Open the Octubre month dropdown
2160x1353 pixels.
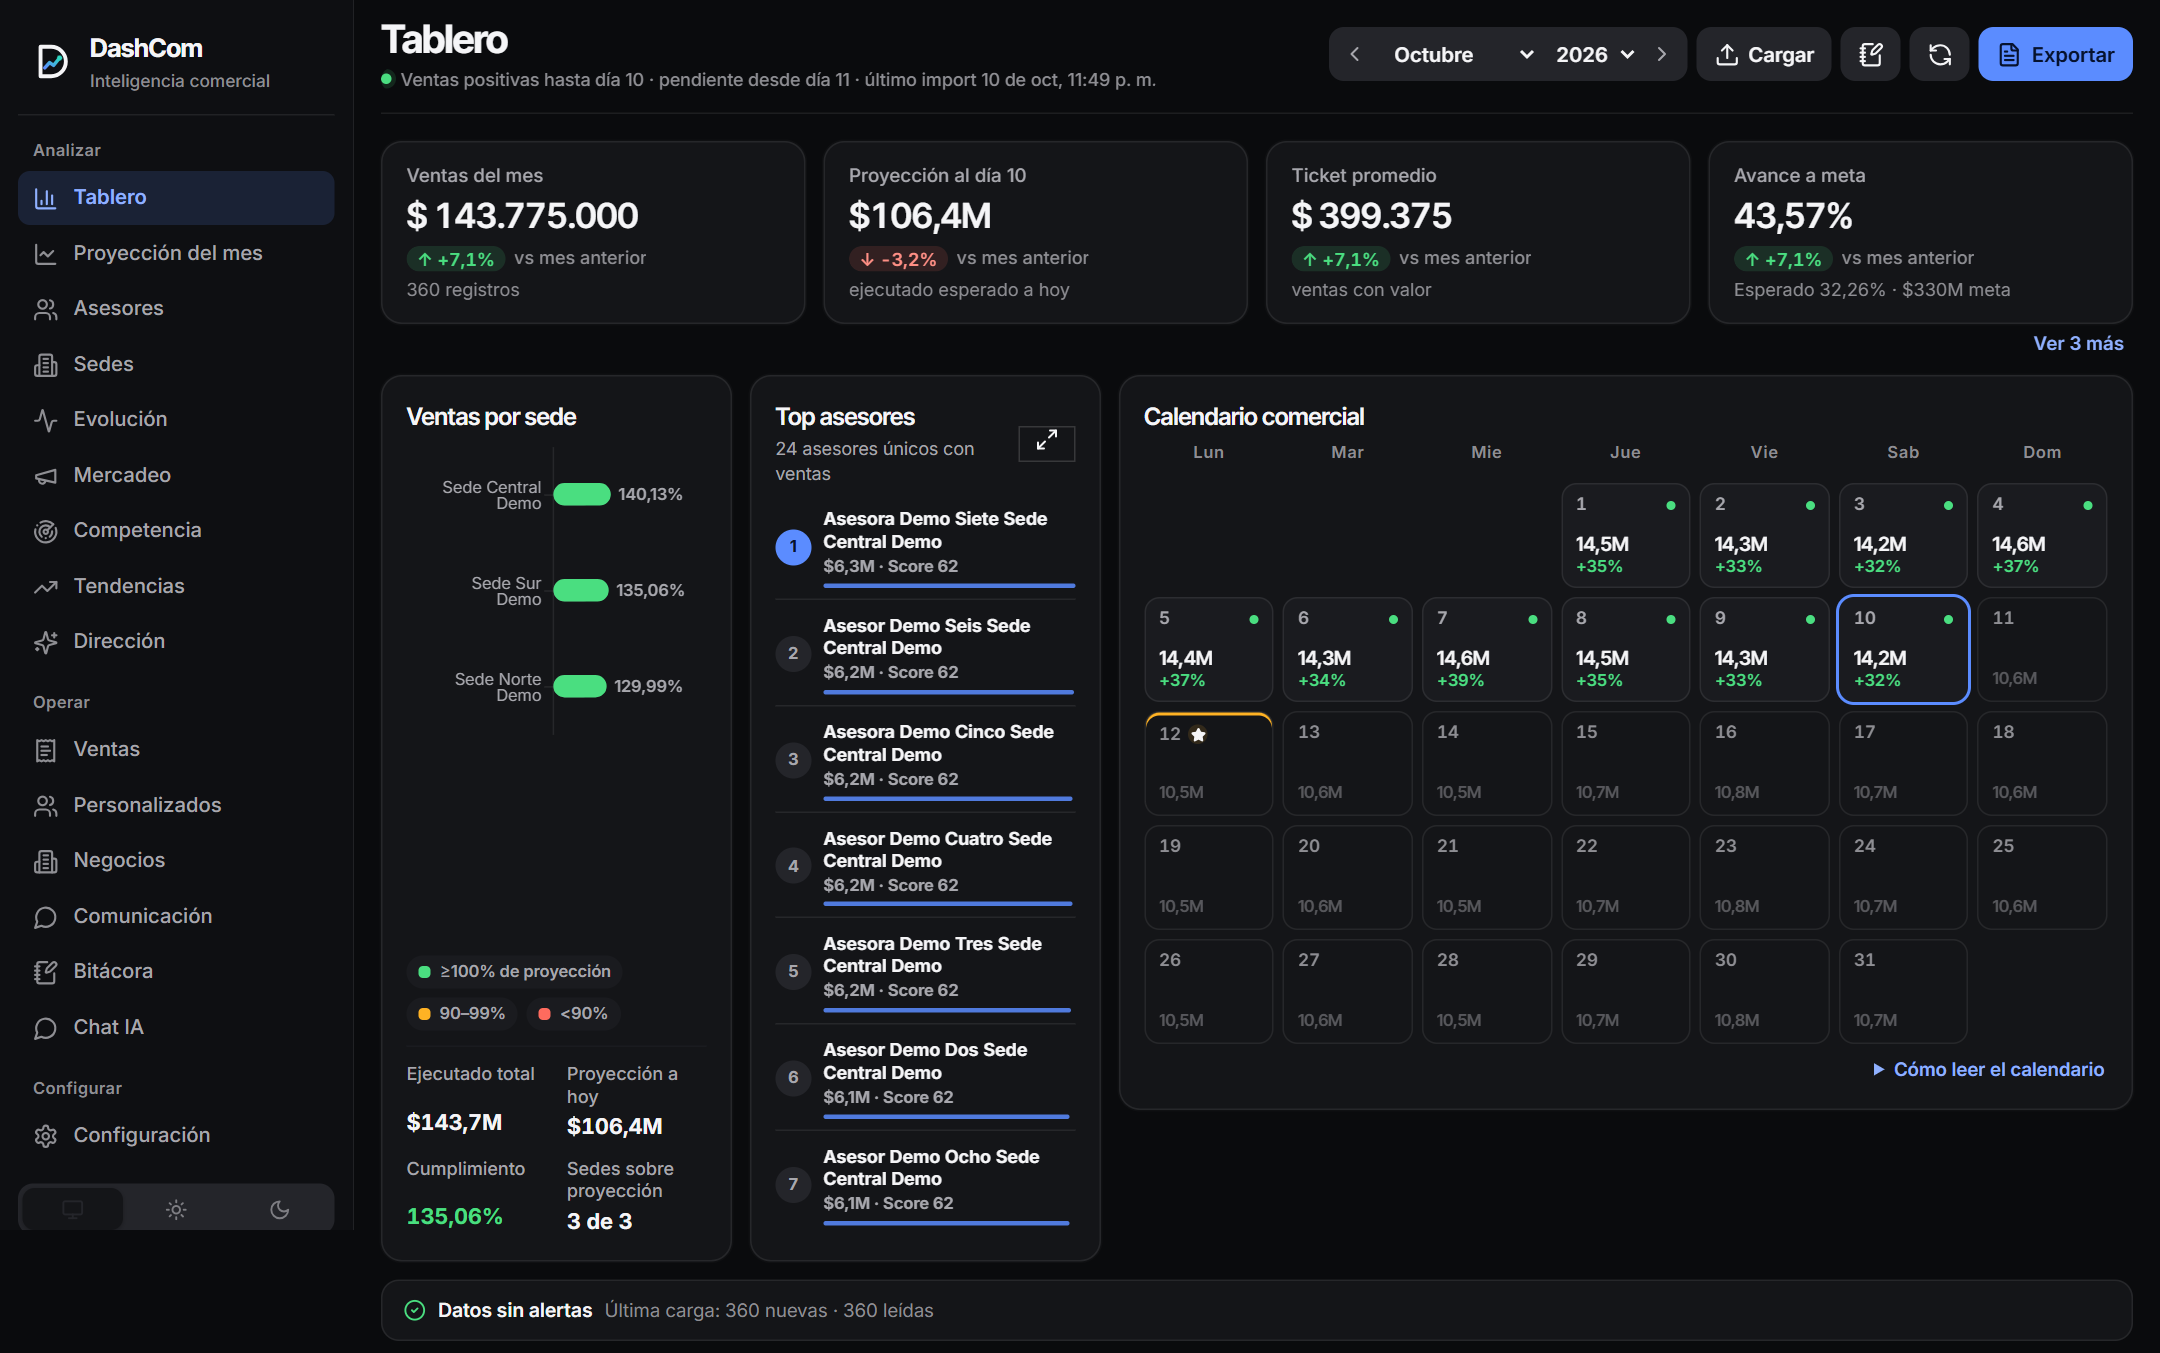1462,54
